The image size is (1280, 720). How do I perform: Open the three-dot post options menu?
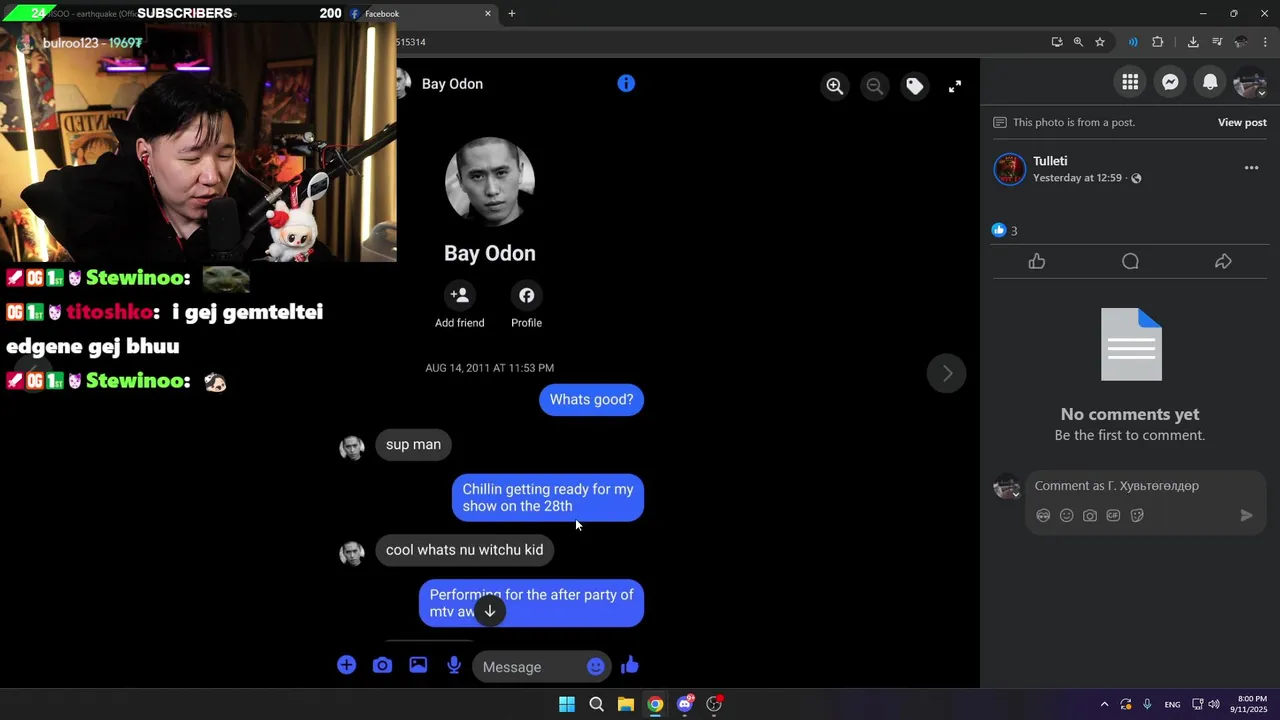point(1251,168)
